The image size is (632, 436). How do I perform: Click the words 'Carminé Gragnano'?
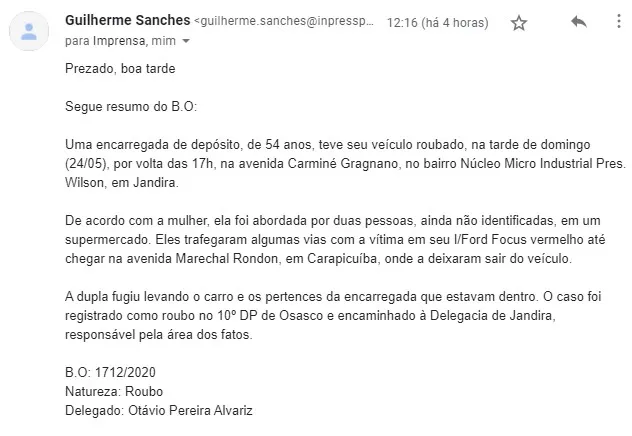tap(343, 164)
